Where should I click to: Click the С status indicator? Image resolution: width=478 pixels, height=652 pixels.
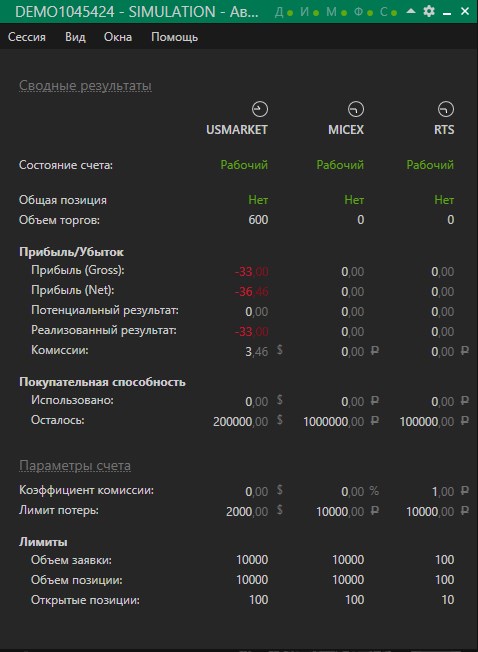[x=388, y=12]
